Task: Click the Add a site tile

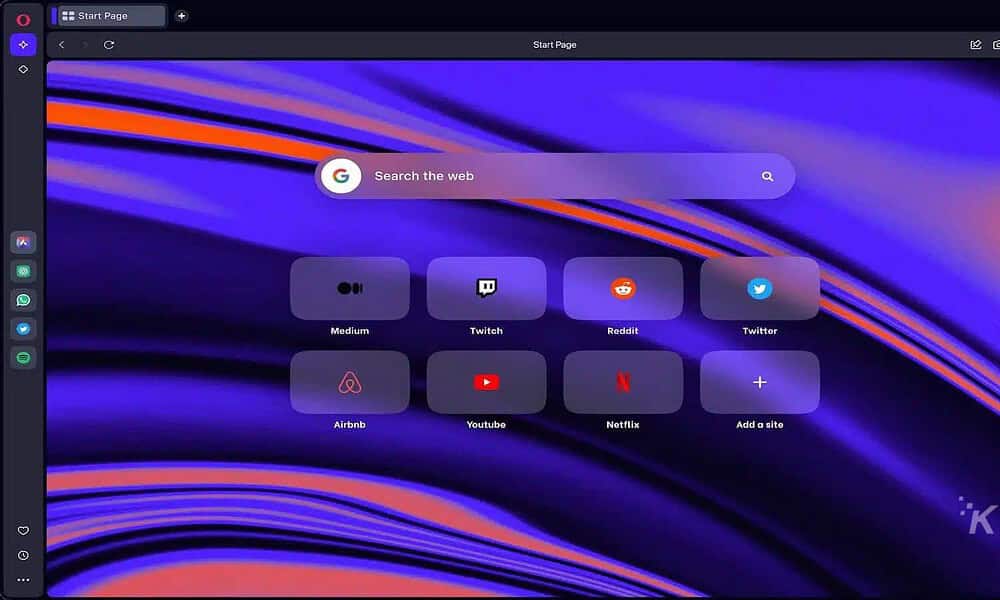Action: (x=760, y=382)
